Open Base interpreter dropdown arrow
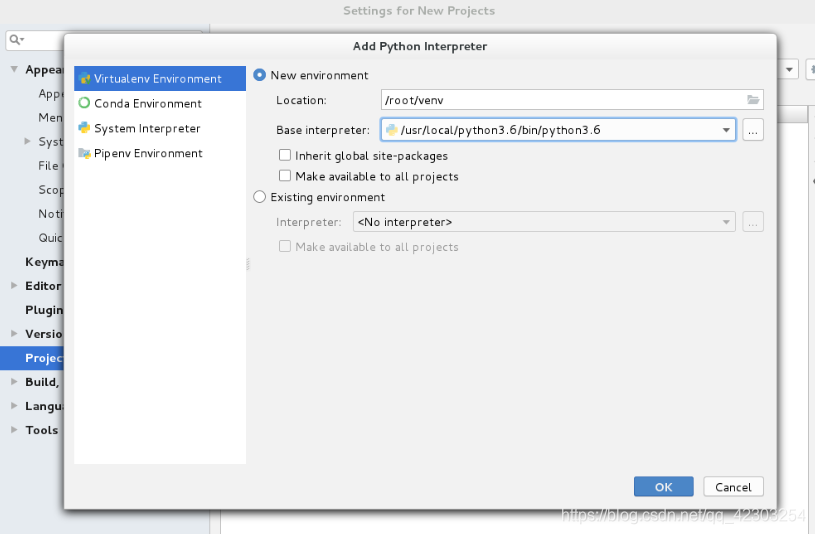 click(726, 130)
